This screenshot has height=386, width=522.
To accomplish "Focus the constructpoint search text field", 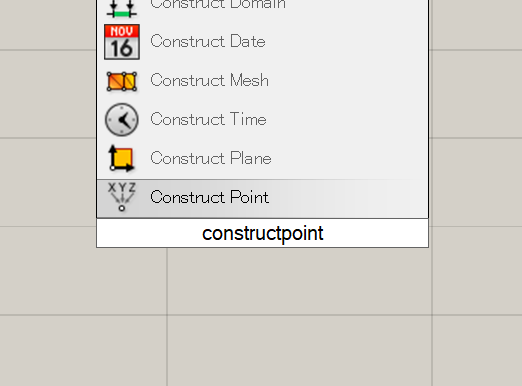I will point(262,233).
